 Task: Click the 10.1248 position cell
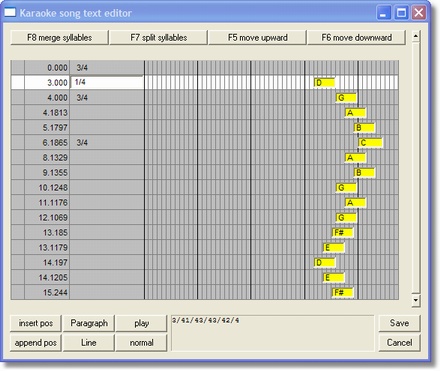point(47,188)
